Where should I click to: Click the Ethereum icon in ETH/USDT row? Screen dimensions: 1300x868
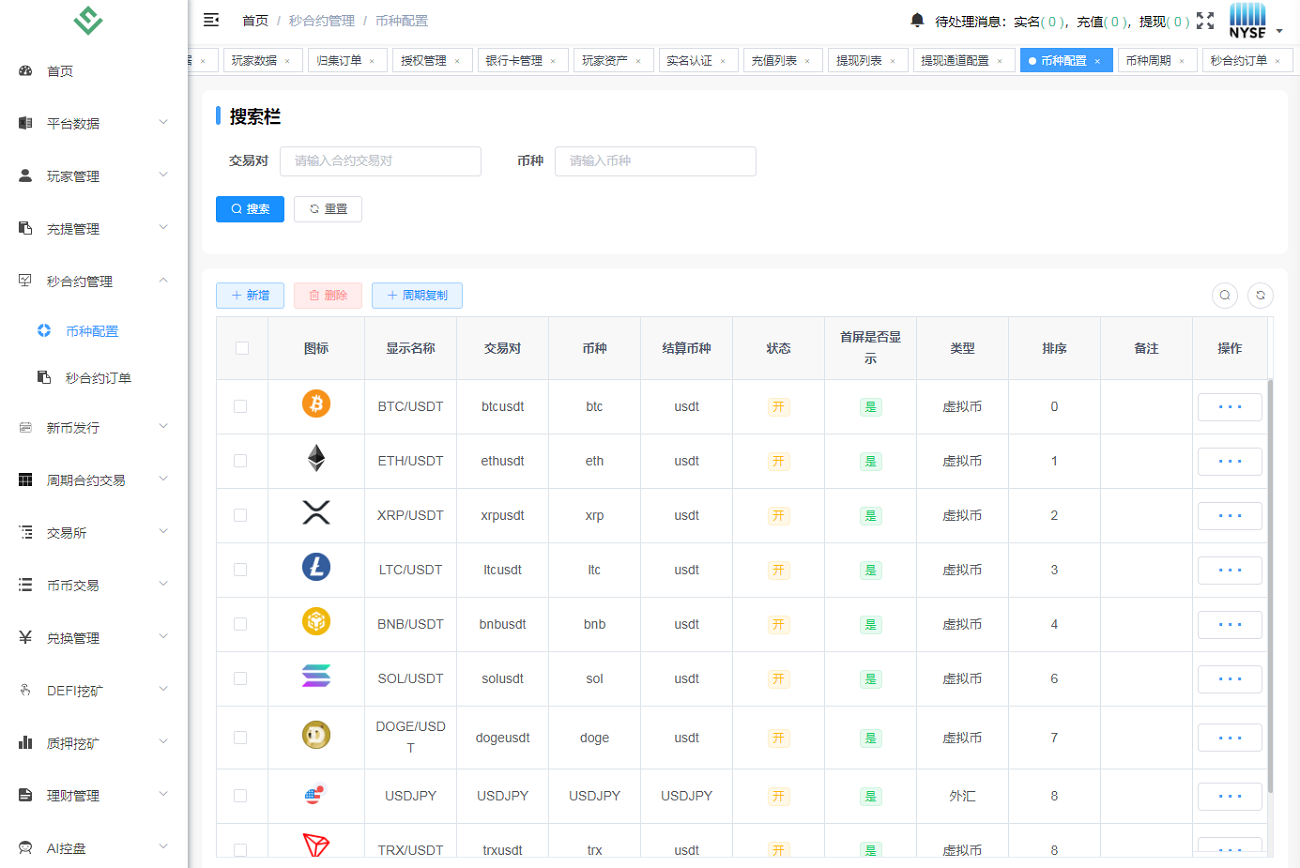point(316,459)
